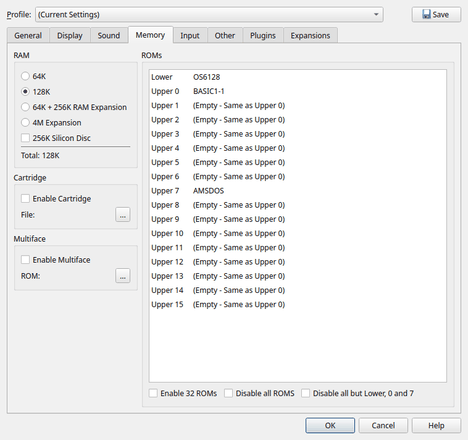Select the Upper 8 ROM slot

pos(297,205)
